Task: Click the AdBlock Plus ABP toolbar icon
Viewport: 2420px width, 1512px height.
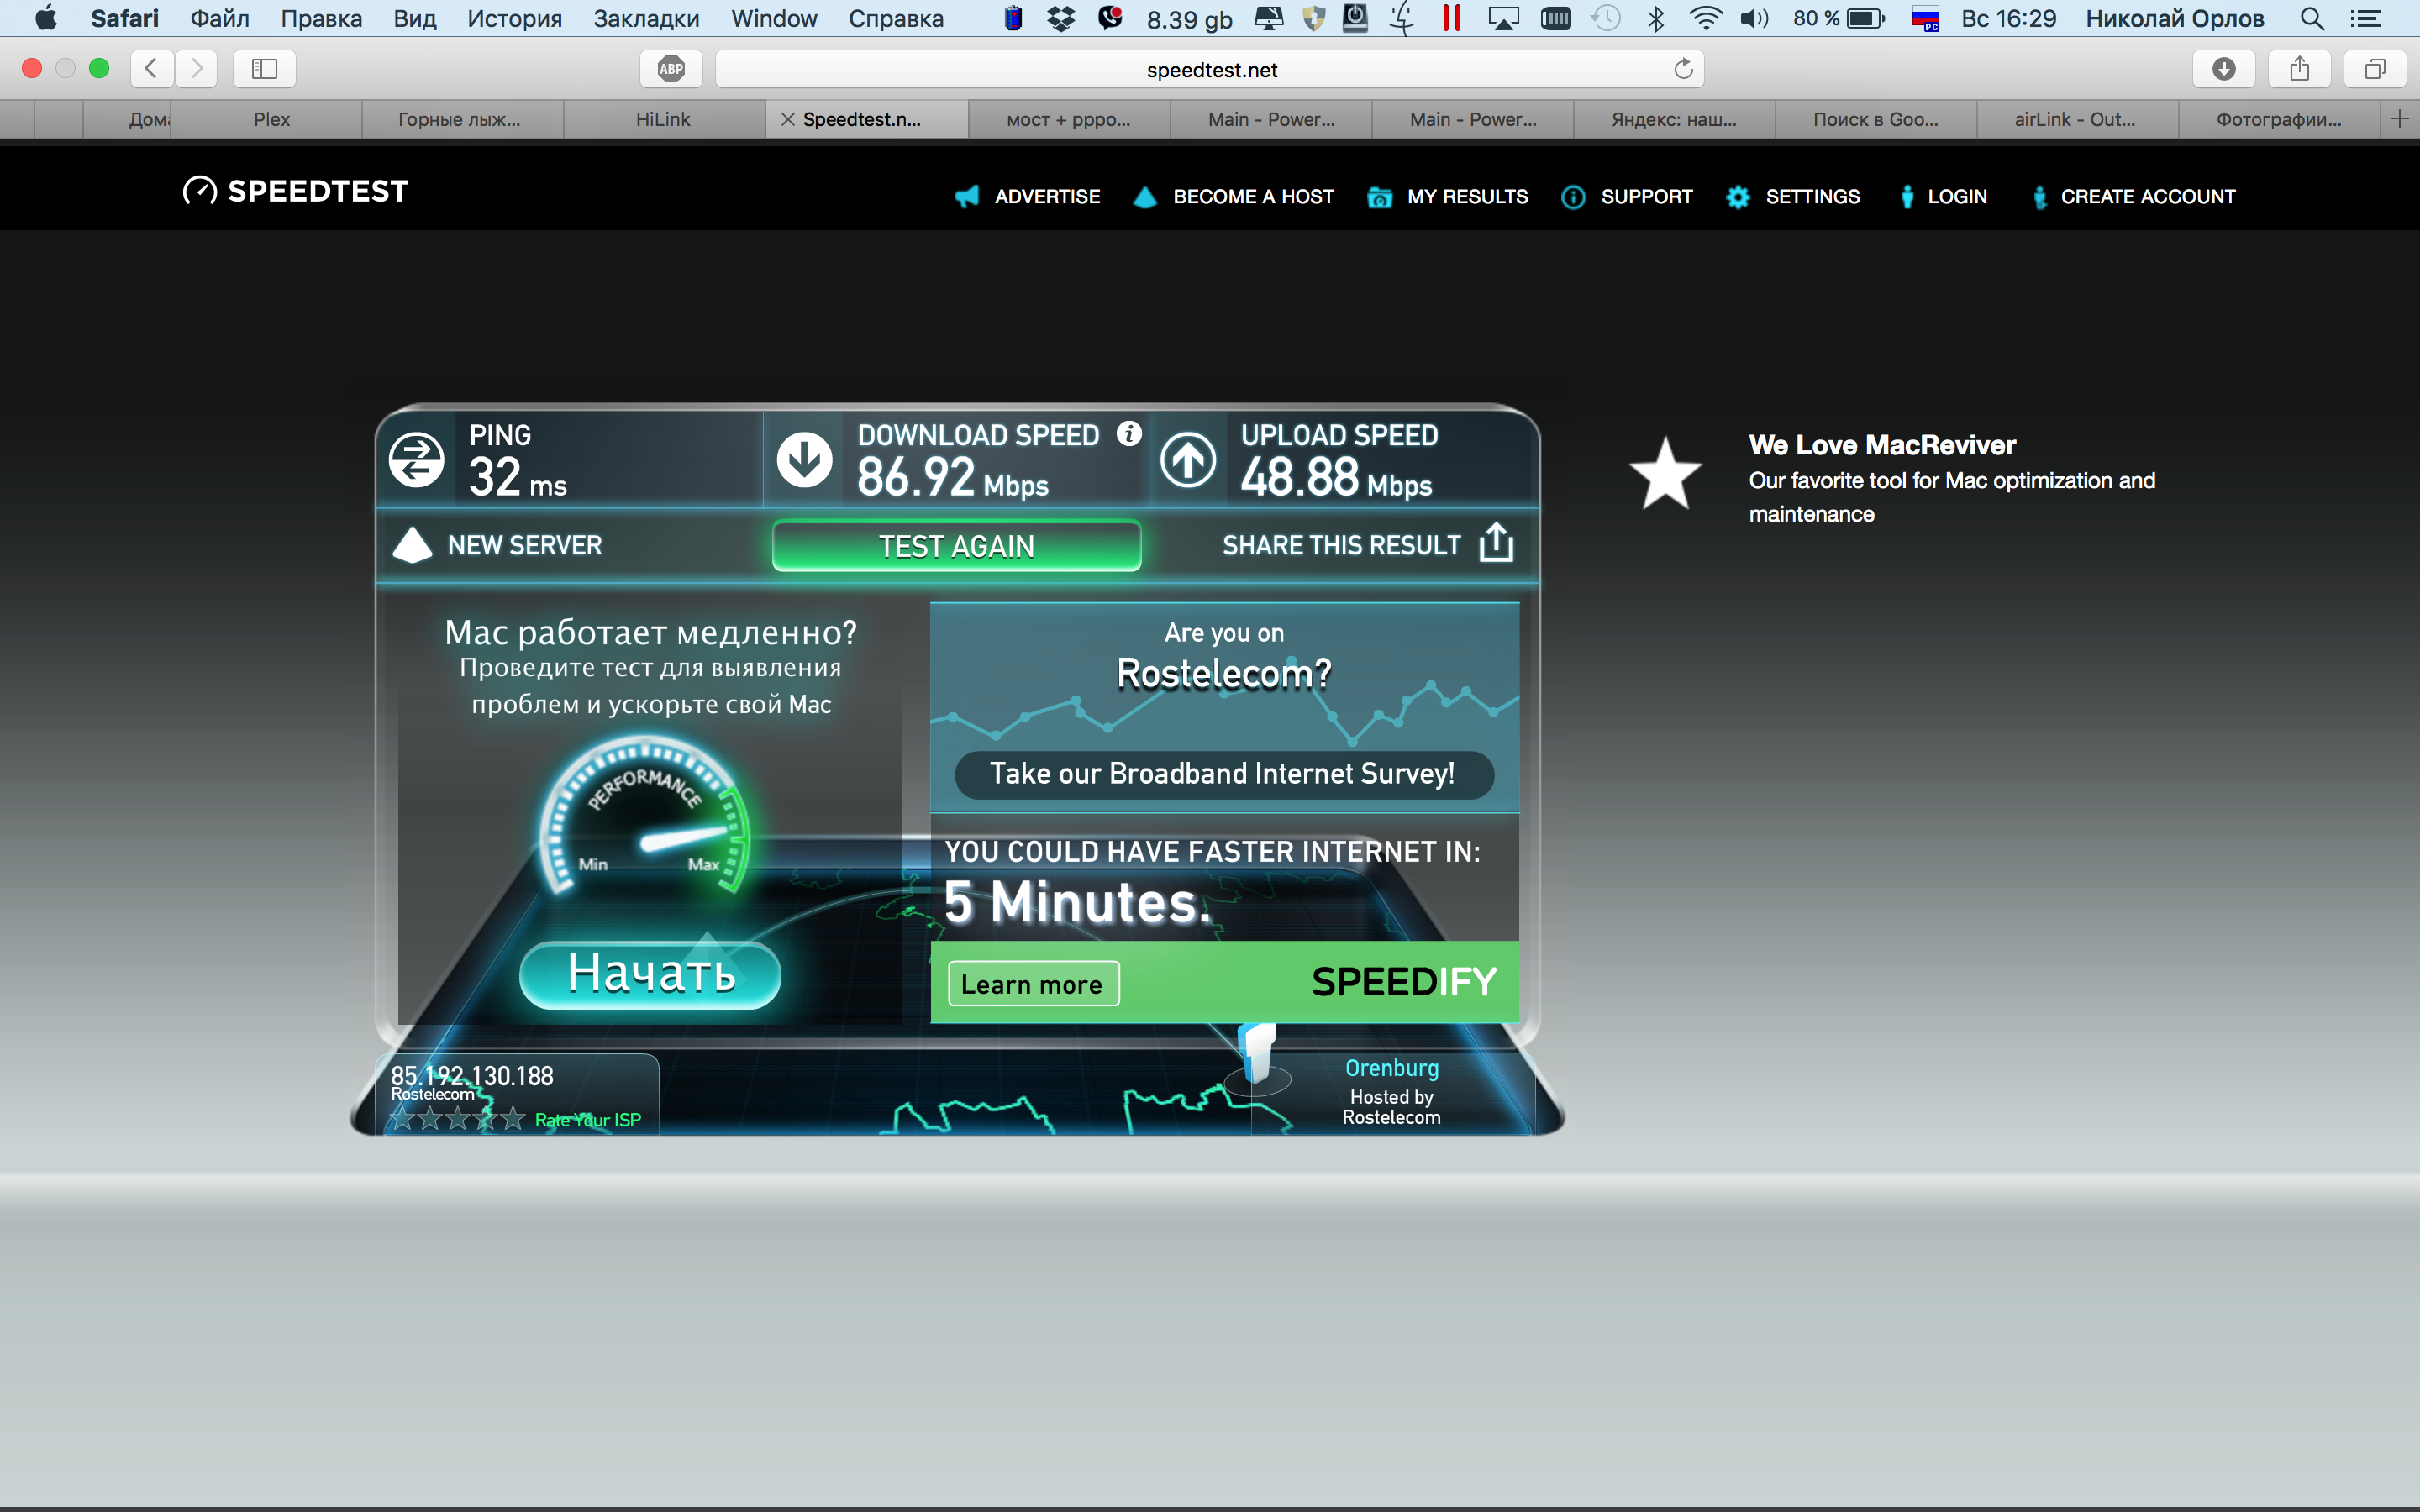Action: pos(671,69)
